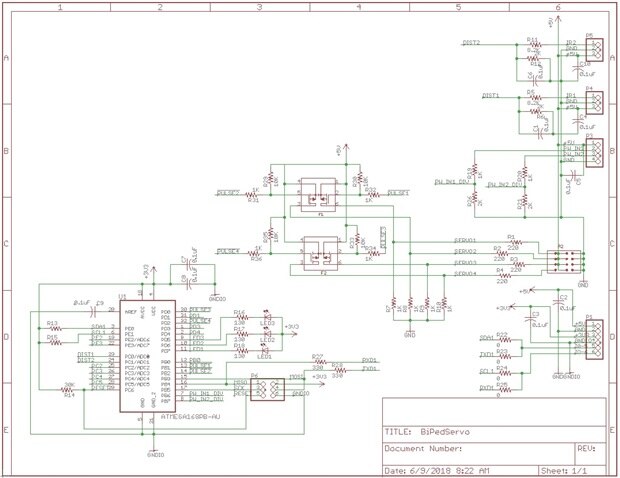Select the LED2 diode symbol
Viewport: 620px width, 478px height.
click(267, 334)
